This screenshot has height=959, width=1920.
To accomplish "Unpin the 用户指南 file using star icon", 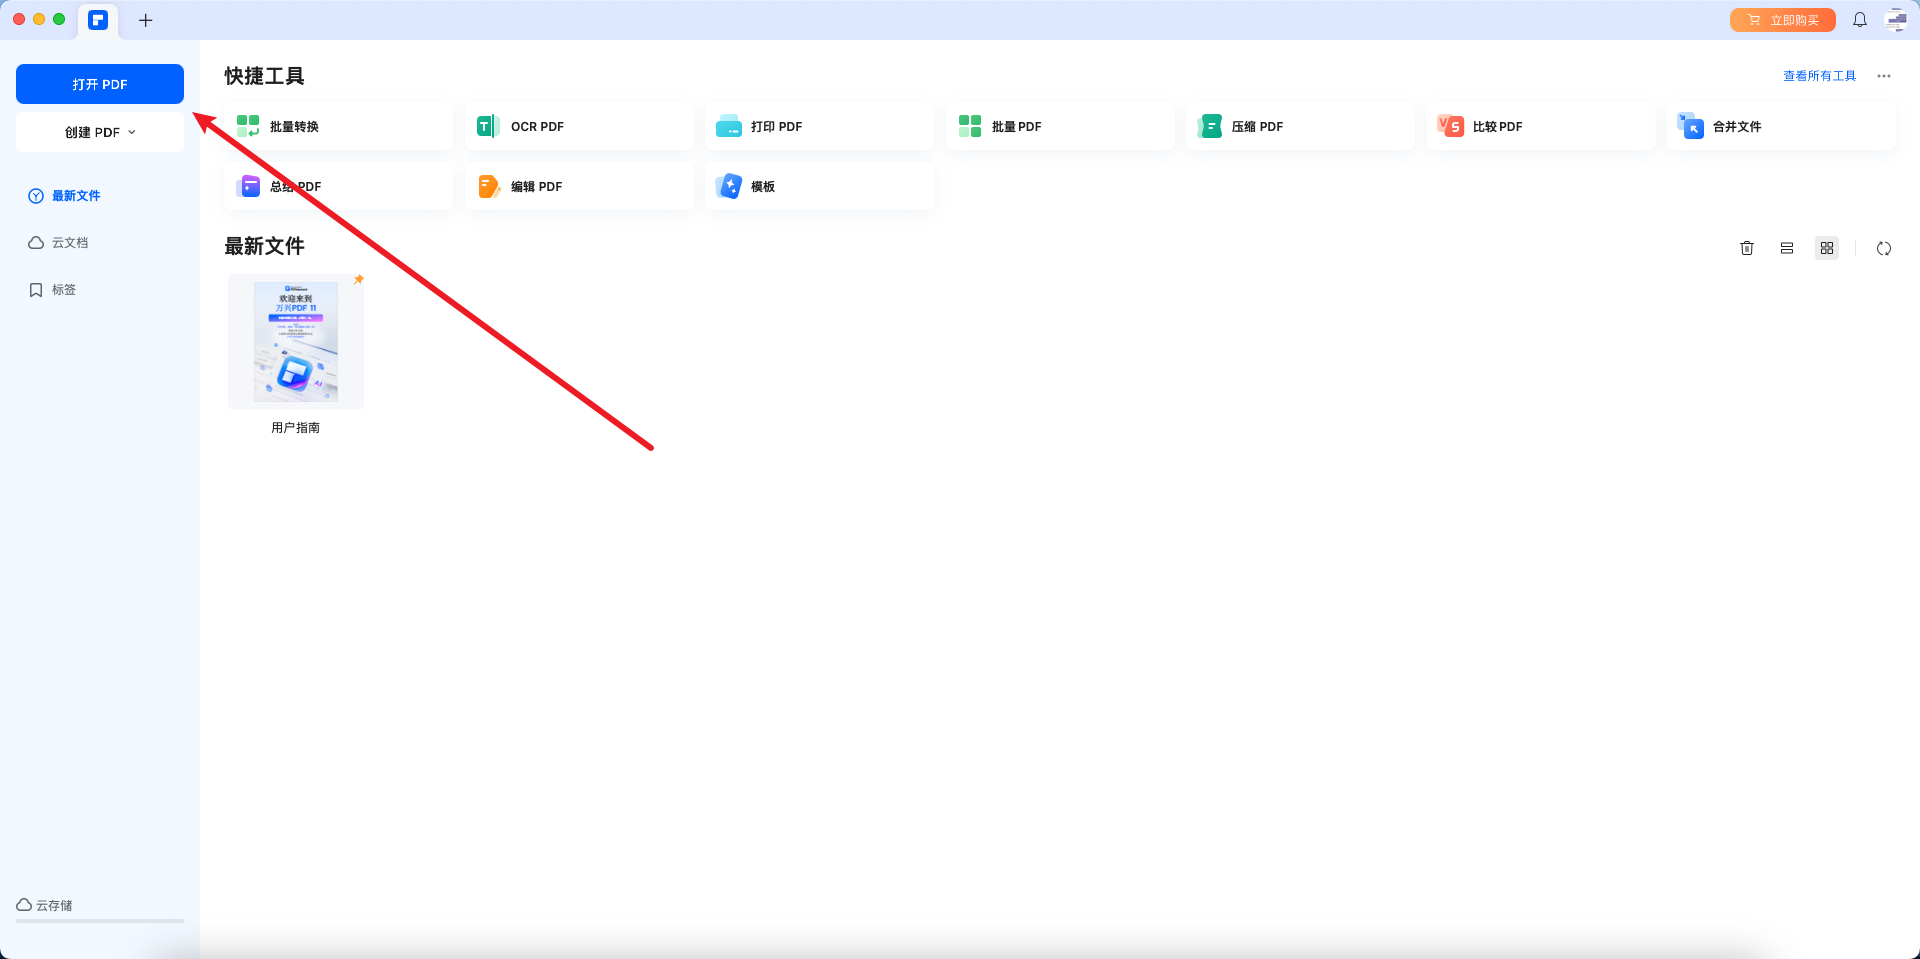I will coord(358,280).
